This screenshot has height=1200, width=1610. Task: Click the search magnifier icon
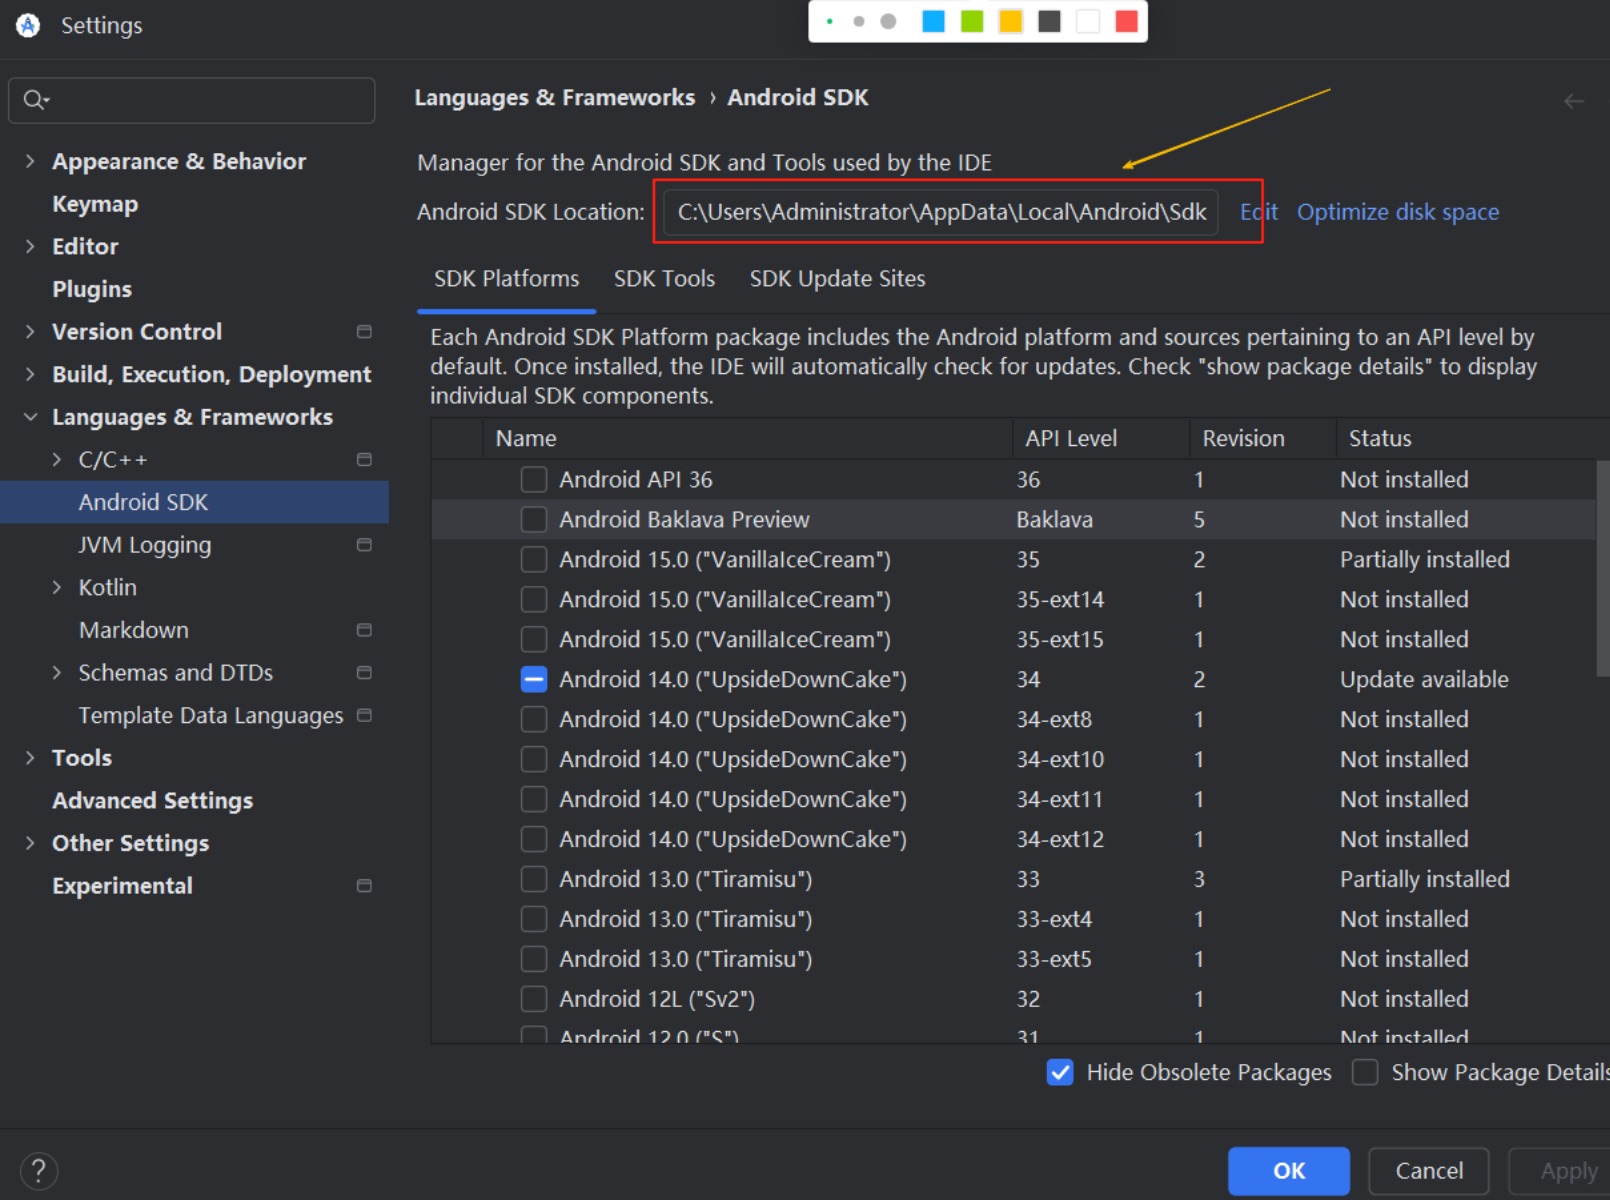tap(35, 100)
